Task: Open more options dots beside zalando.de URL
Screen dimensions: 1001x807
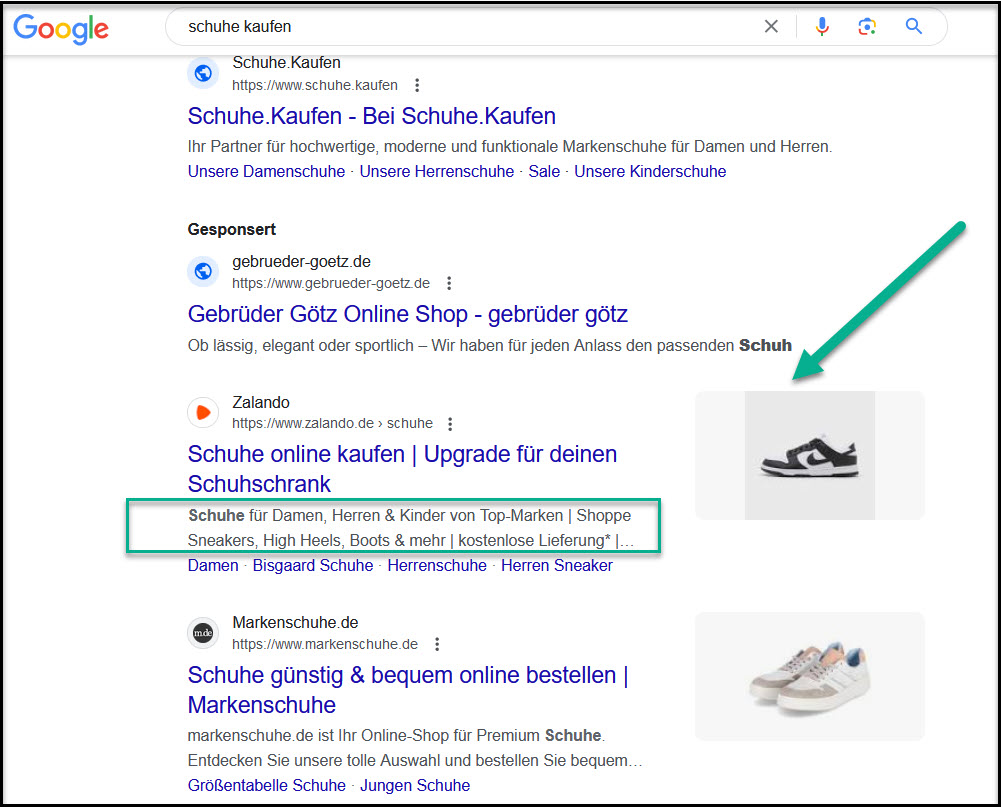Action: click(450, 424)
